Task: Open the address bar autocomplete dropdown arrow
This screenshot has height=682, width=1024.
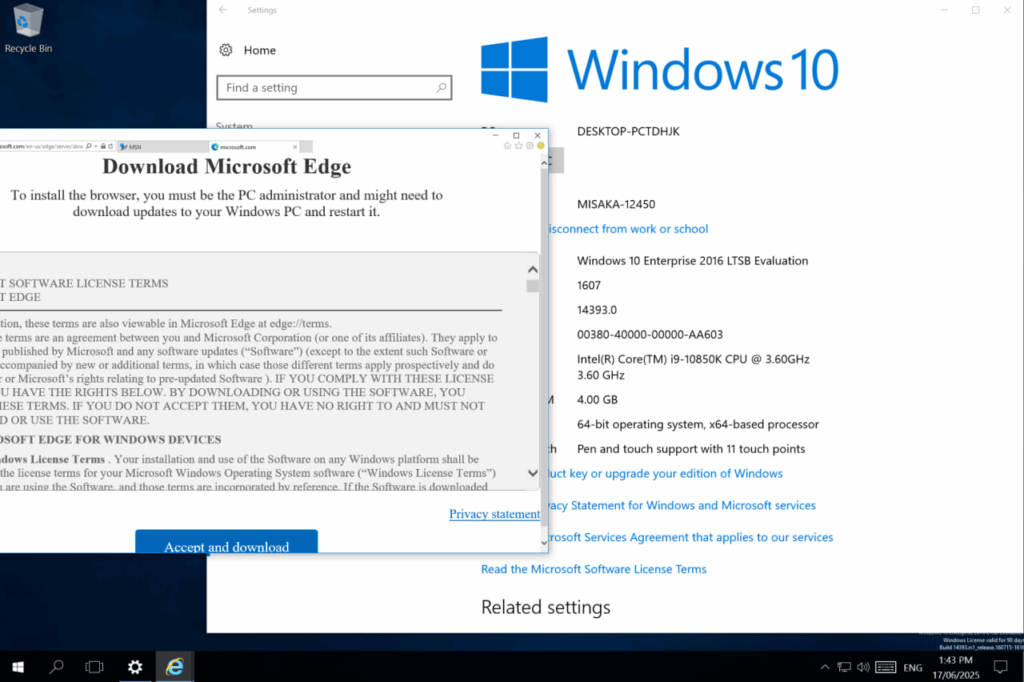Action: pos(96,146)
